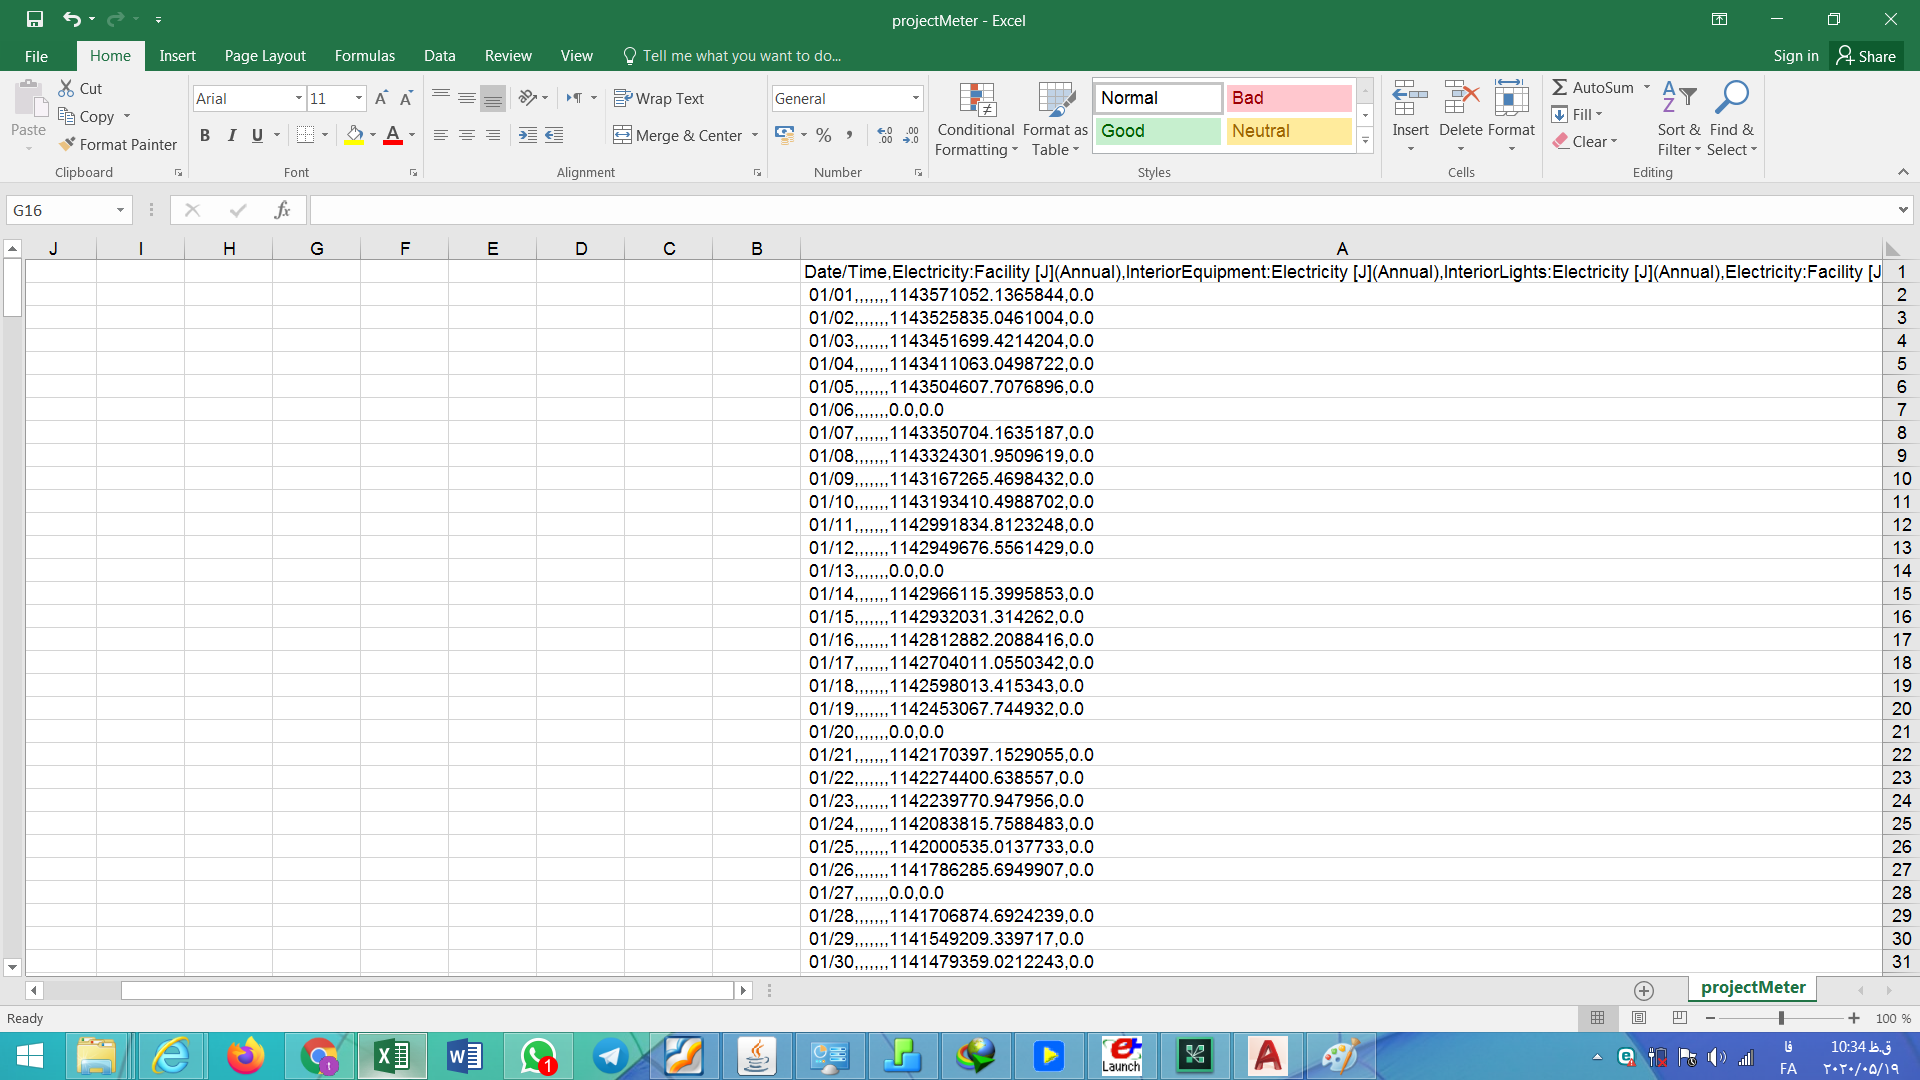Click the Percent Style icon
This screenshot has width=1920, height=1080.
pyautogui.click(x=823, y=135)
